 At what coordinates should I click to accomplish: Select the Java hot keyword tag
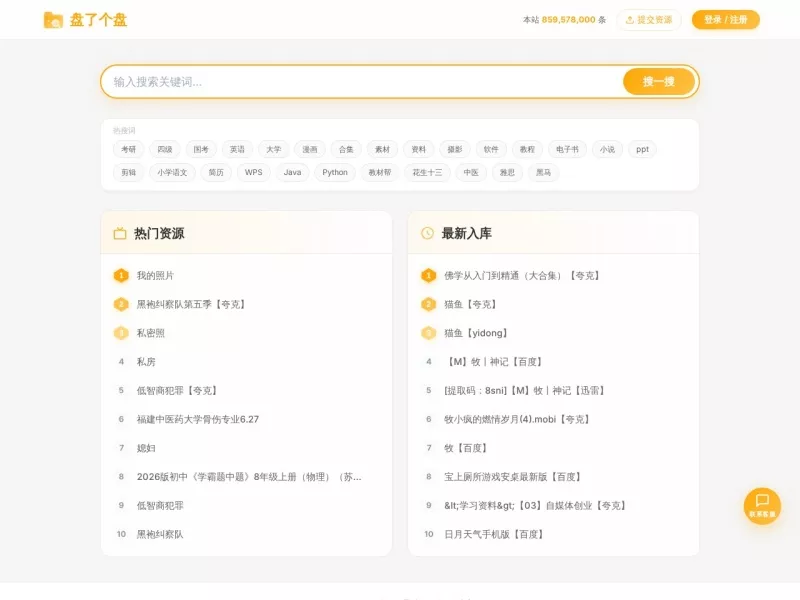(292, 172)
